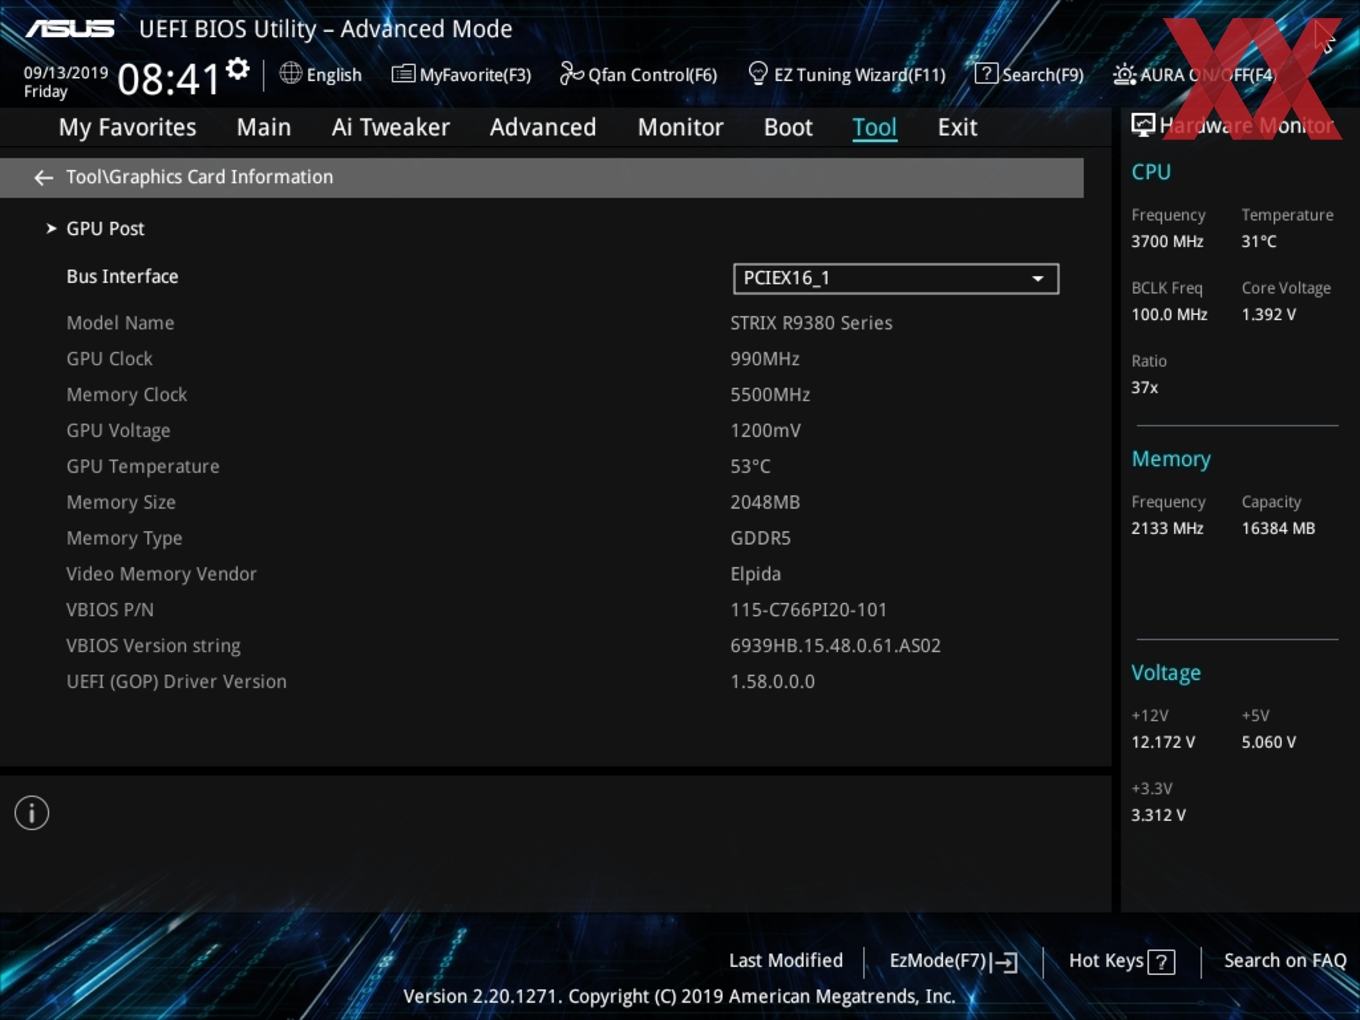Click the 2048MB value
This screenshot has width=1360, height=1020.
click(x=765, y=503)
